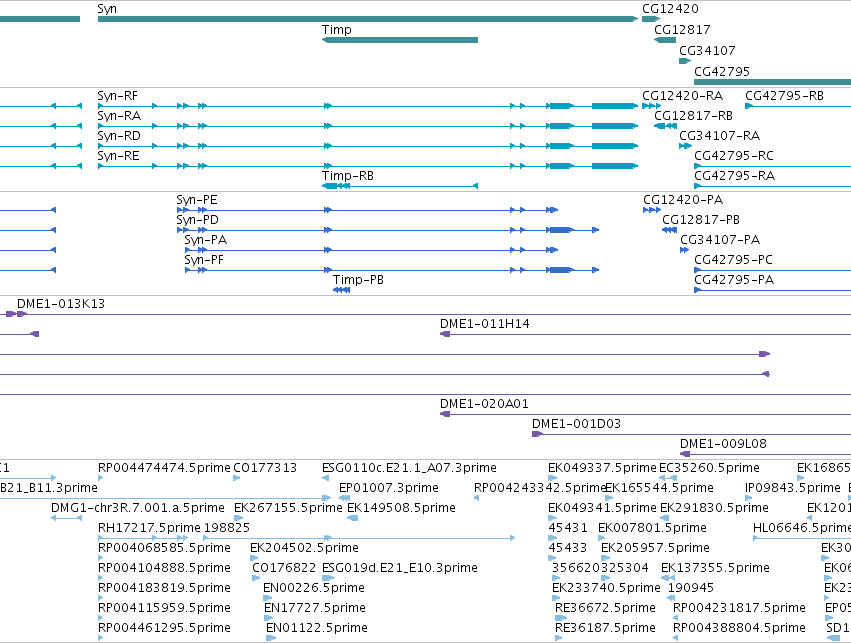Select the DME1-001D03 clone label
The image size is (851, 643).
tap(576, 424)
